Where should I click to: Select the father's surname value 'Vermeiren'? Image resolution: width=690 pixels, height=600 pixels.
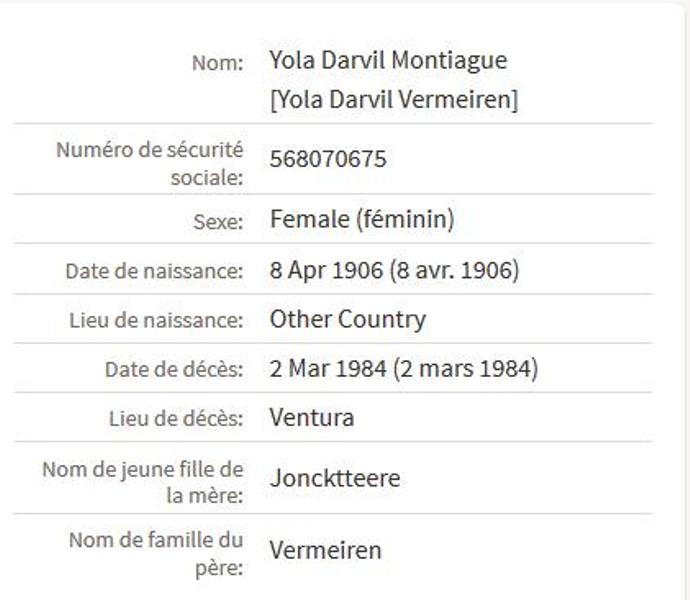pos(326,550)
